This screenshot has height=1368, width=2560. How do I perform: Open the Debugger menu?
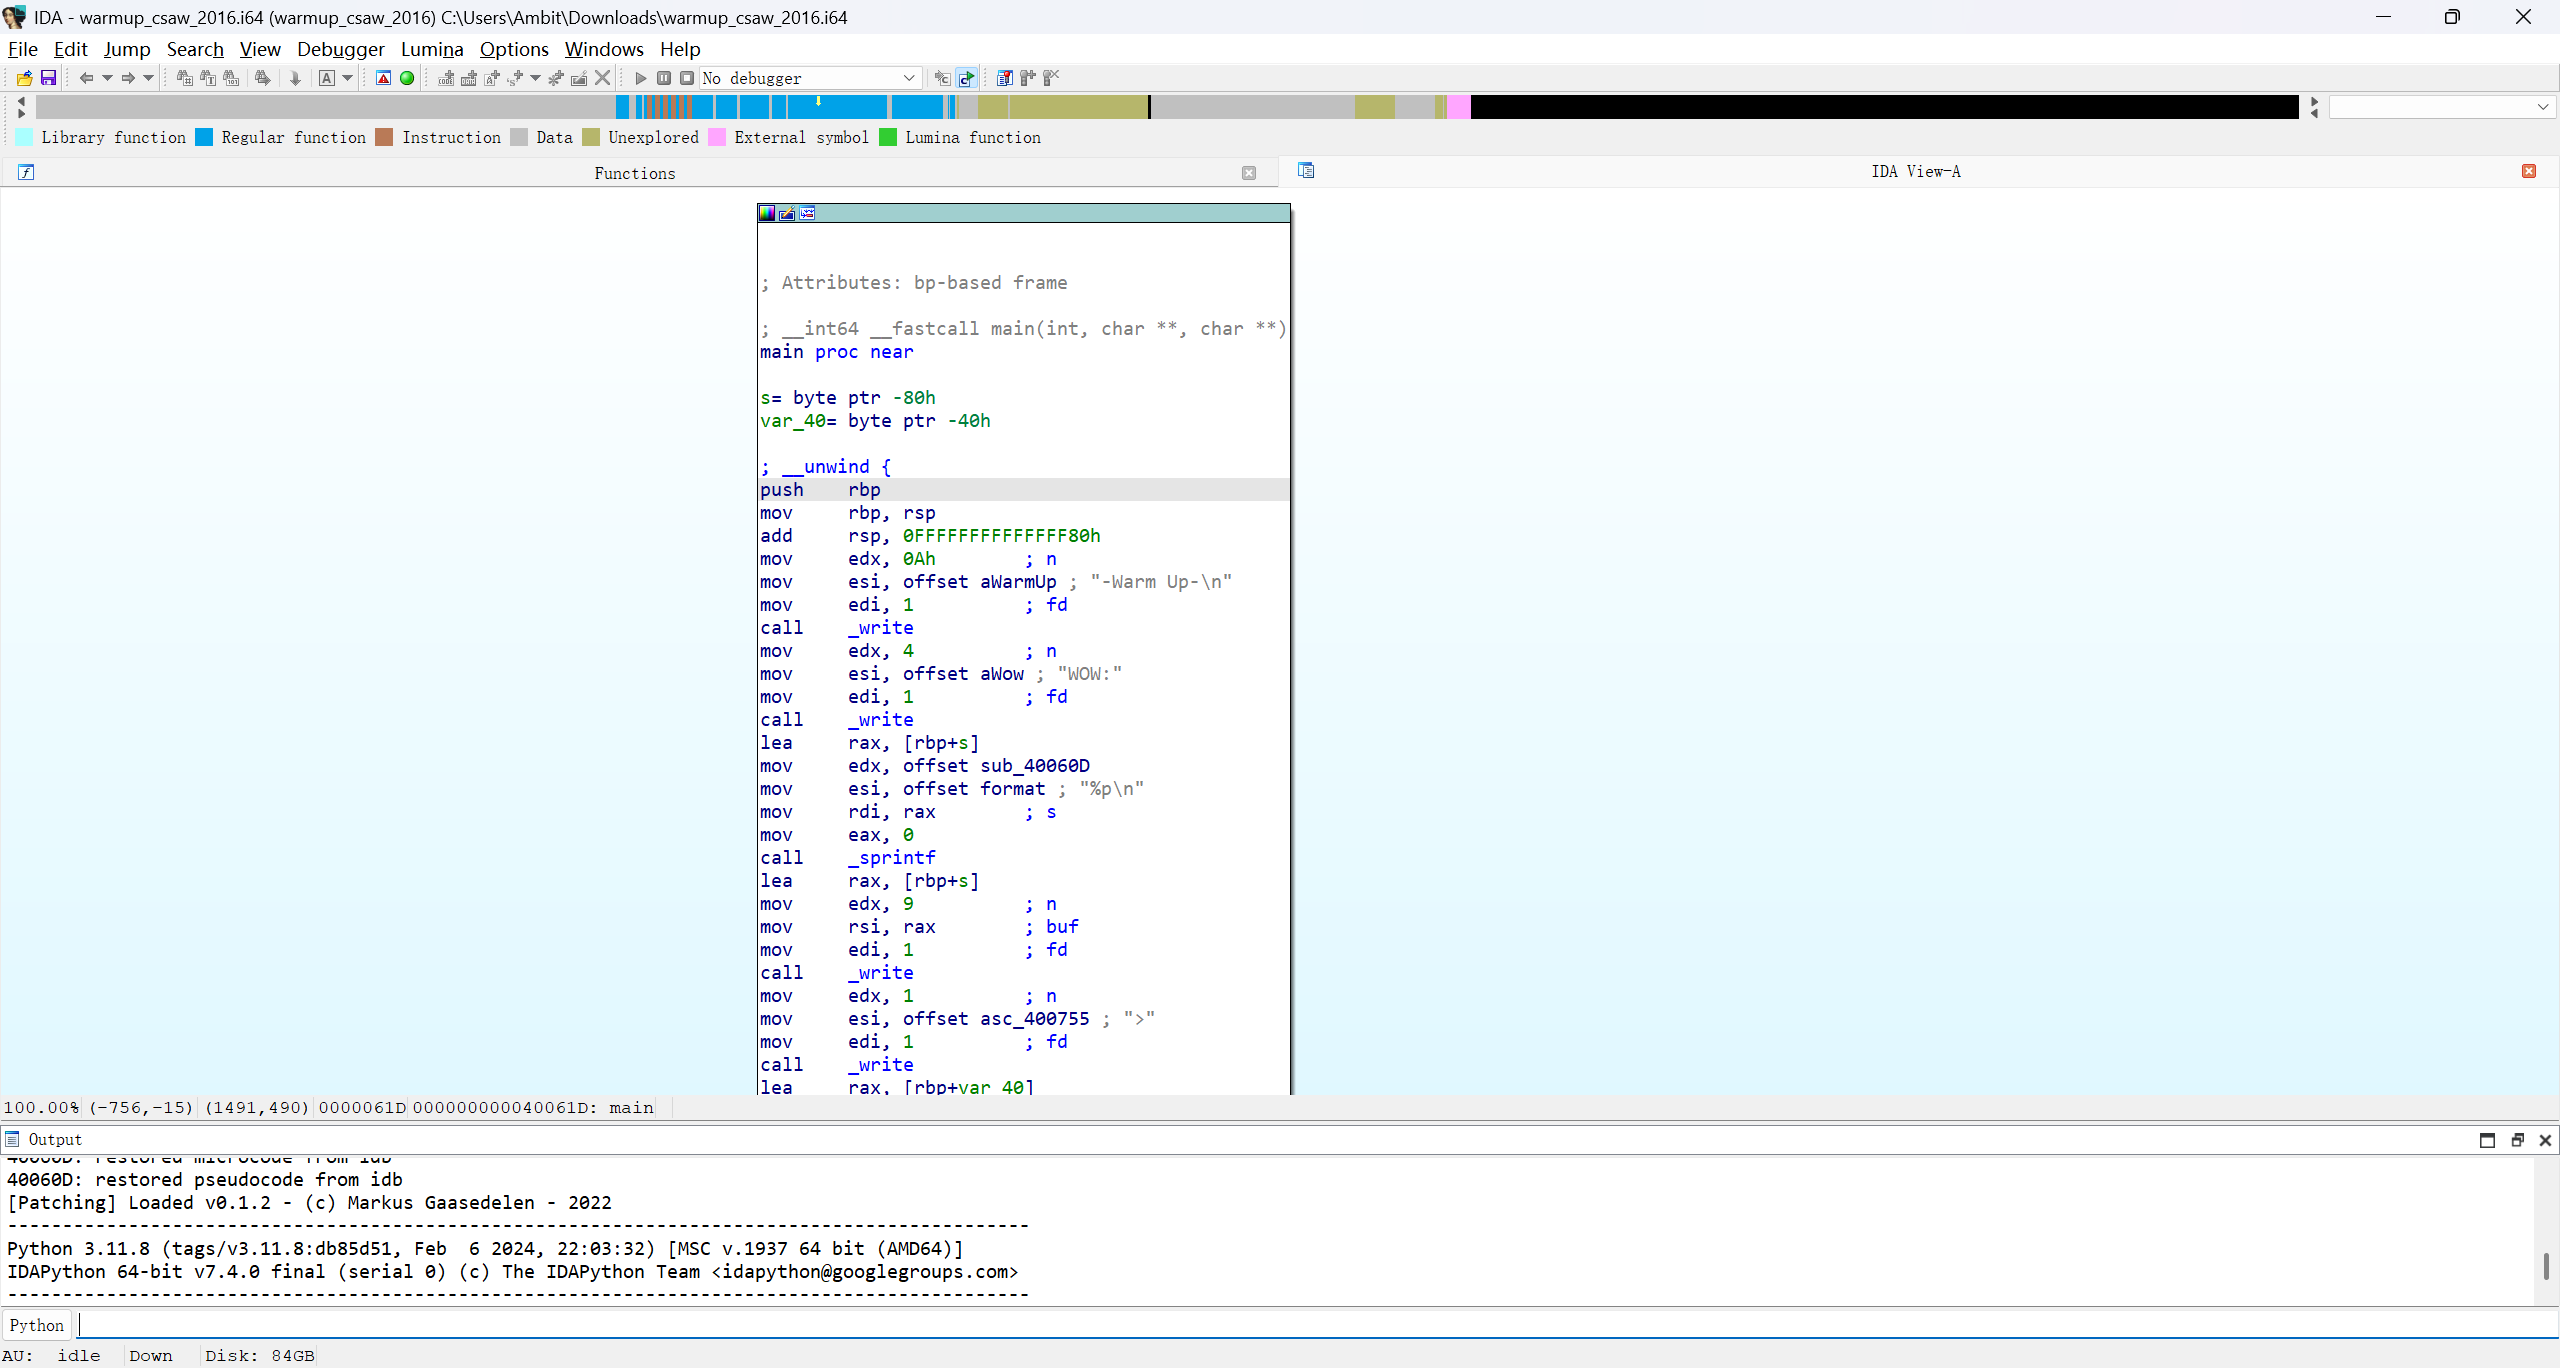point(340,49)
